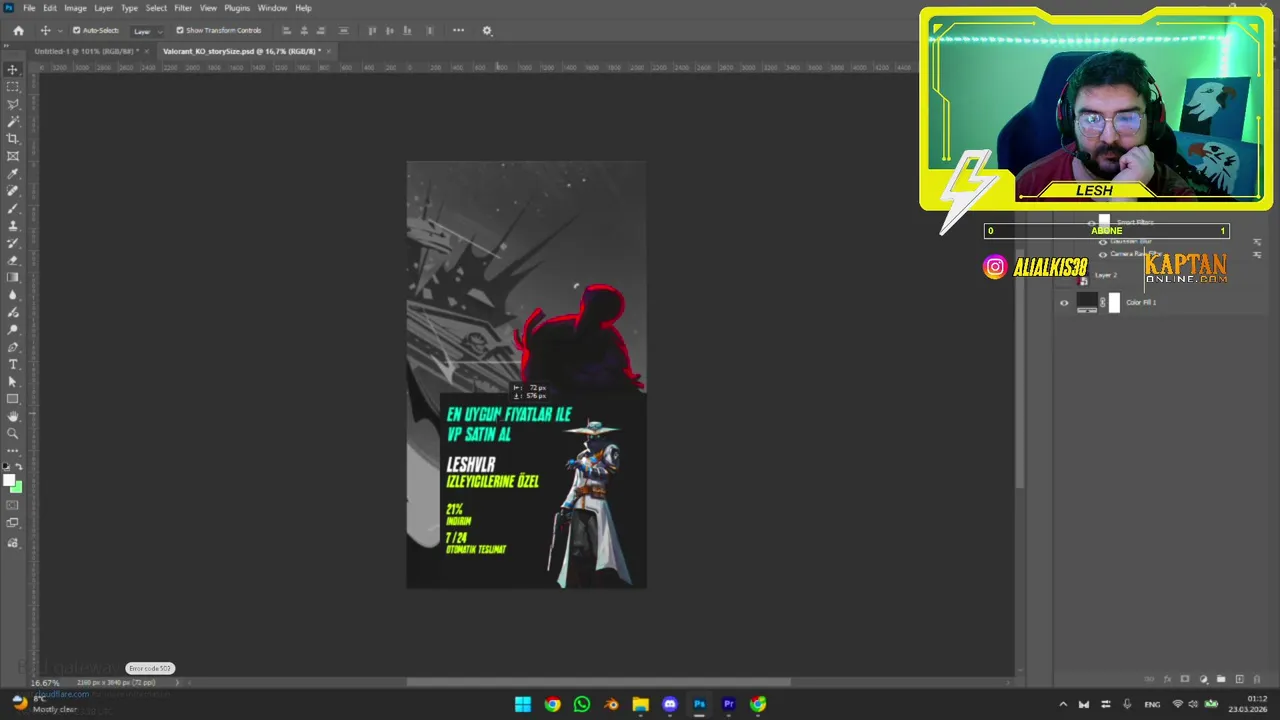This screenshot has height=720, width=1280.
Task: Set the foreground color swatch
Action: pyautogui.click(x=9, y=481)
